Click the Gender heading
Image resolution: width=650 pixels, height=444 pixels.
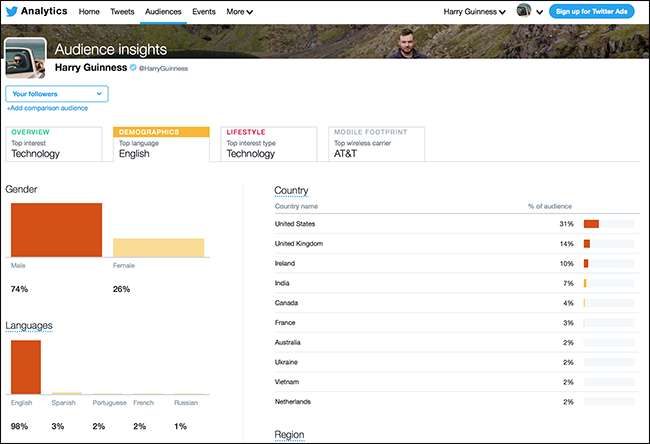21,189
